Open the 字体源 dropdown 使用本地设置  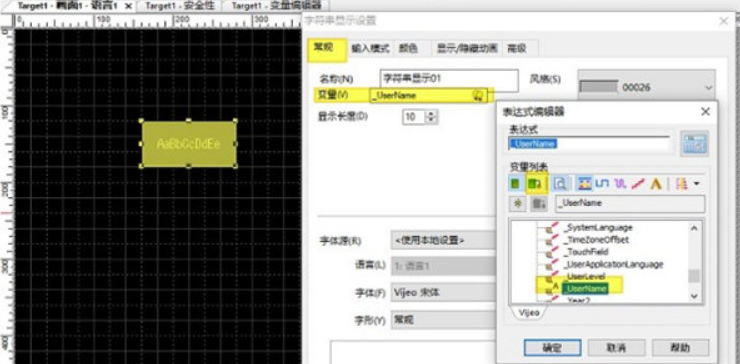tap(444, 240)
